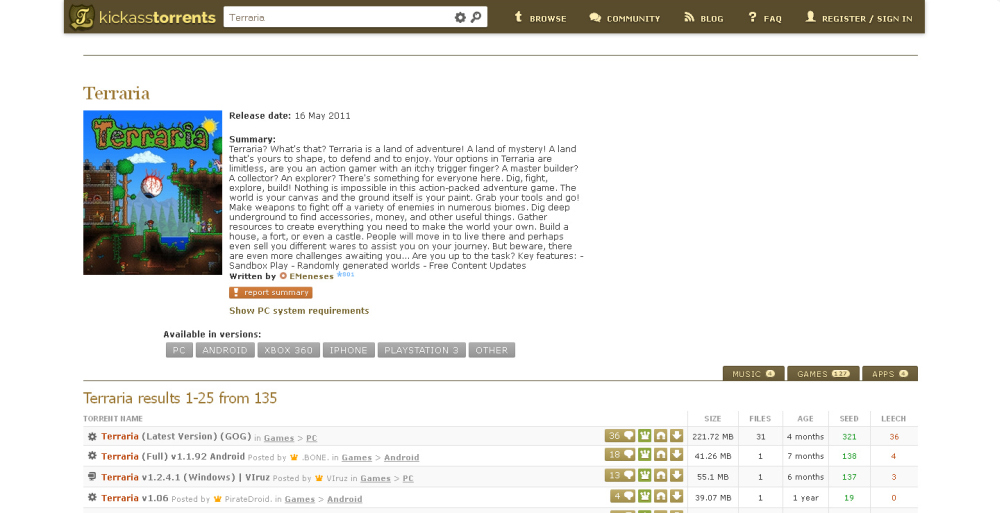The width and height of the screenshot is (1000, 513).
Task: Click gear type icon of v1.06 row
Action: [x=92, y=498]
